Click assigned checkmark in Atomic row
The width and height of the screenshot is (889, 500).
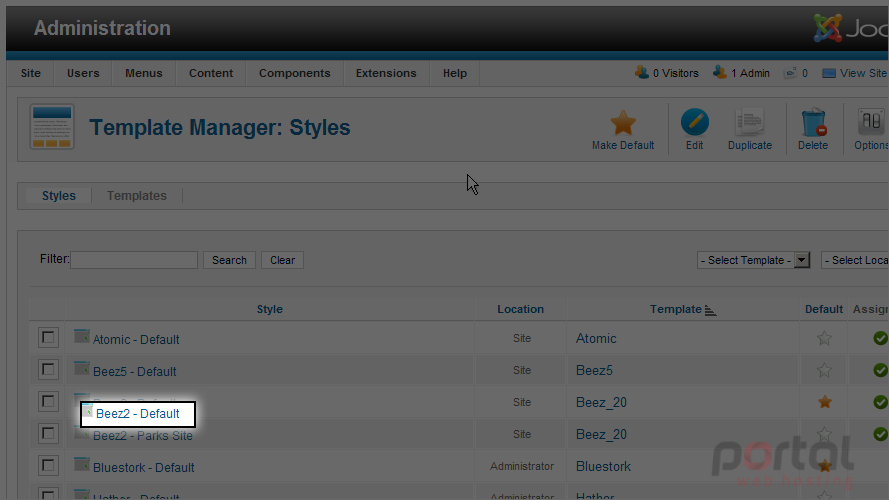click(x=880, y=338)
